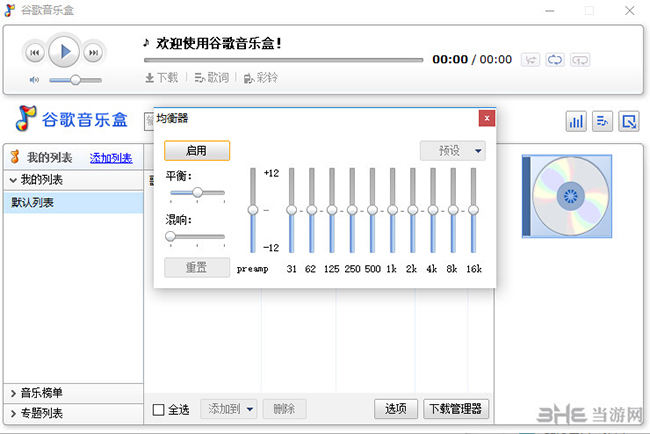Toggle the 启用 equalizer enable button
The width and height of the screenshot is (650, 434).
coord(197,150)
